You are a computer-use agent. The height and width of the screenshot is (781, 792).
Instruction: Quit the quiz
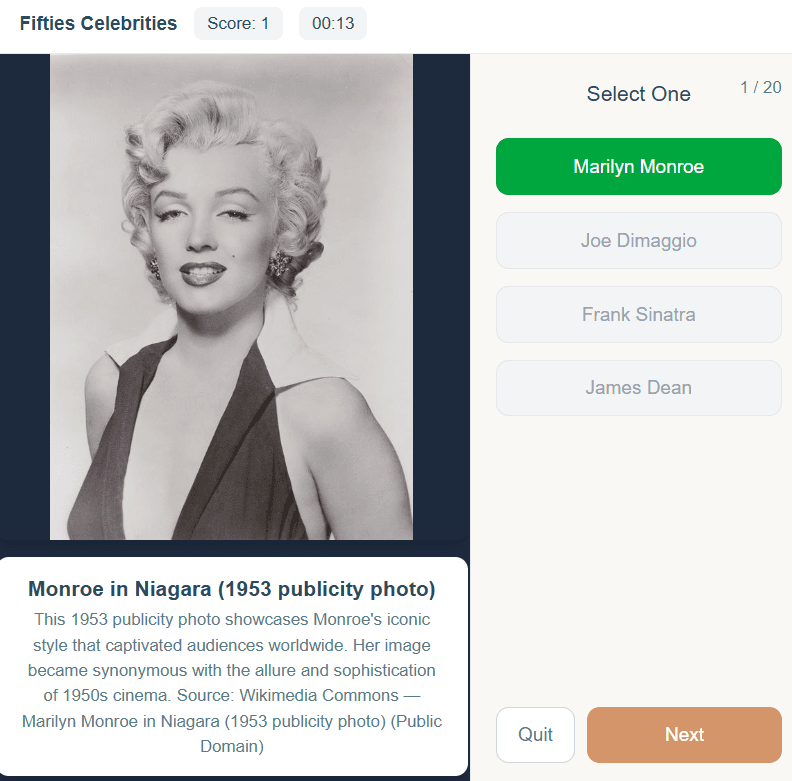tap(535, 735)
